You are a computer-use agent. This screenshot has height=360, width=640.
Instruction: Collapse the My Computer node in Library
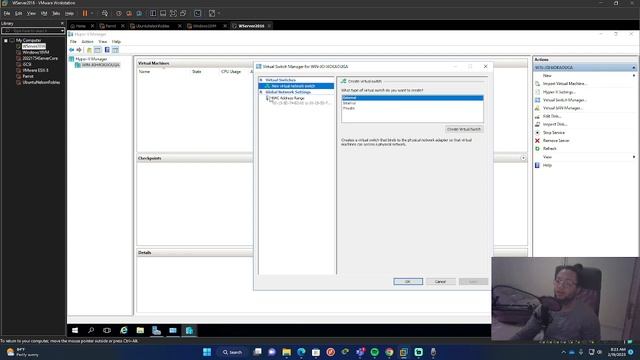[6, 40]
